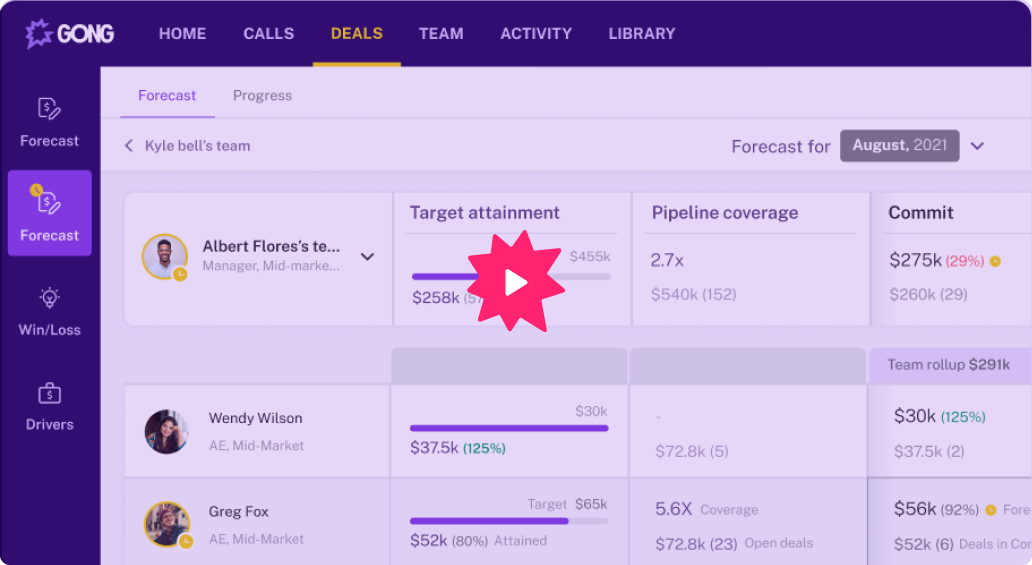The width and height of the screenshot is (1032, 565).
Task: Click the $455k team target amount
Action: pos(590,256)
